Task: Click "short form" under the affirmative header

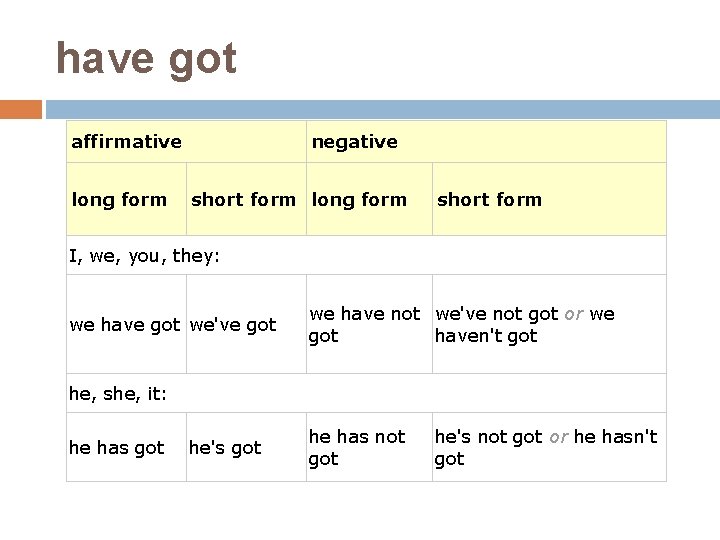Action: (244, 199)
